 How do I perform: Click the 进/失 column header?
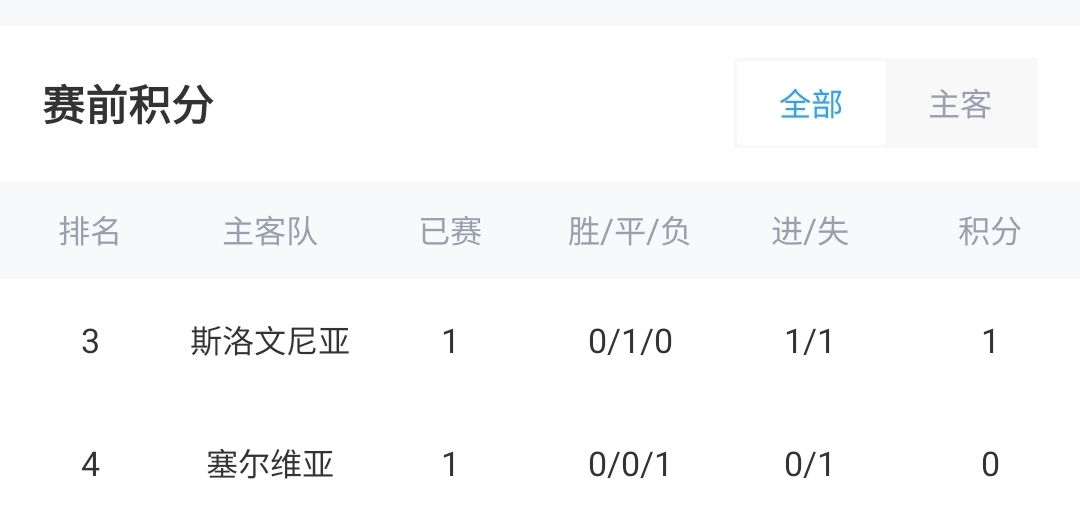(x=810, y=232)
